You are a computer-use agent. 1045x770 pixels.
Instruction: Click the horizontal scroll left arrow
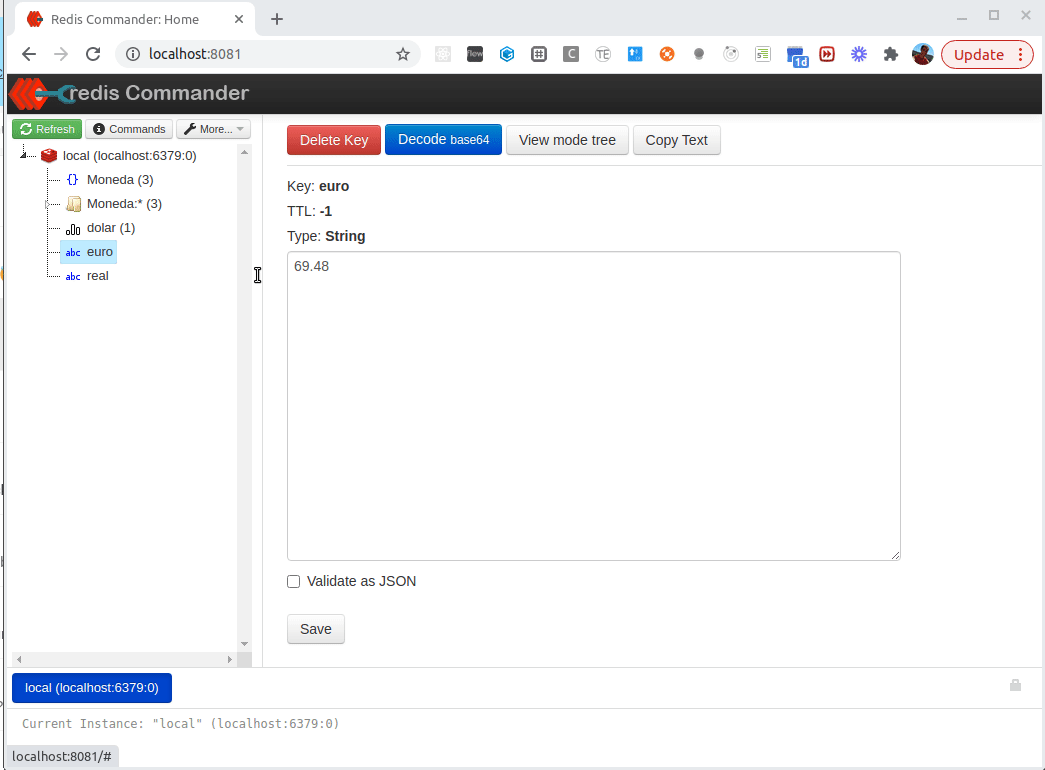click(x=19, y=659)
